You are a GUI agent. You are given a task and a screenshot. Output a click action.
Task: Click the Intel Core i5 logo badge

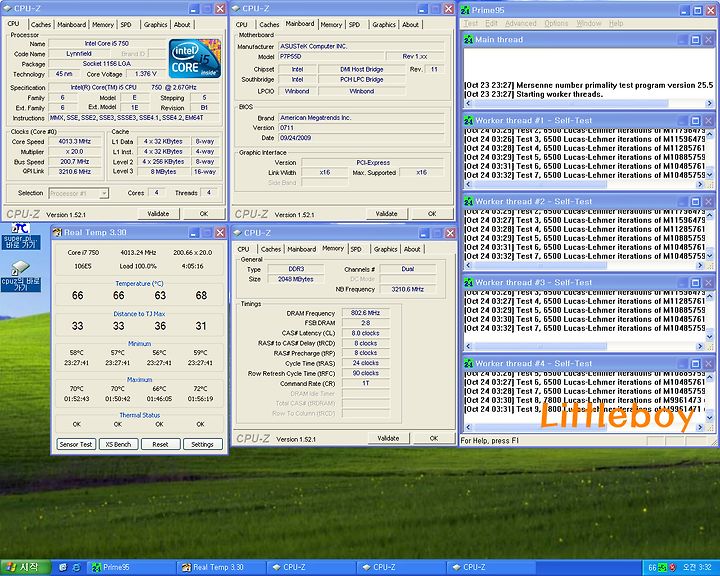[195, 58]
